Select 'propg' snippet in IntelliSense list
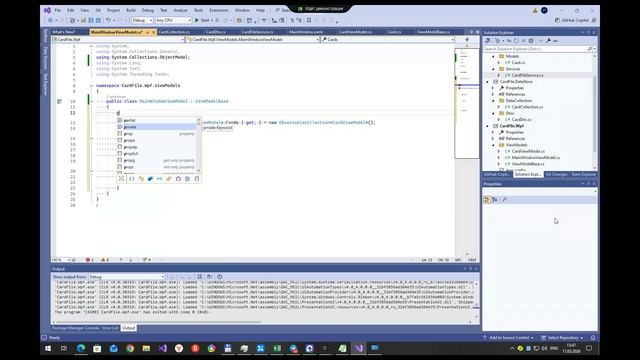The image size is (640, 360). (x=156, y=160)
